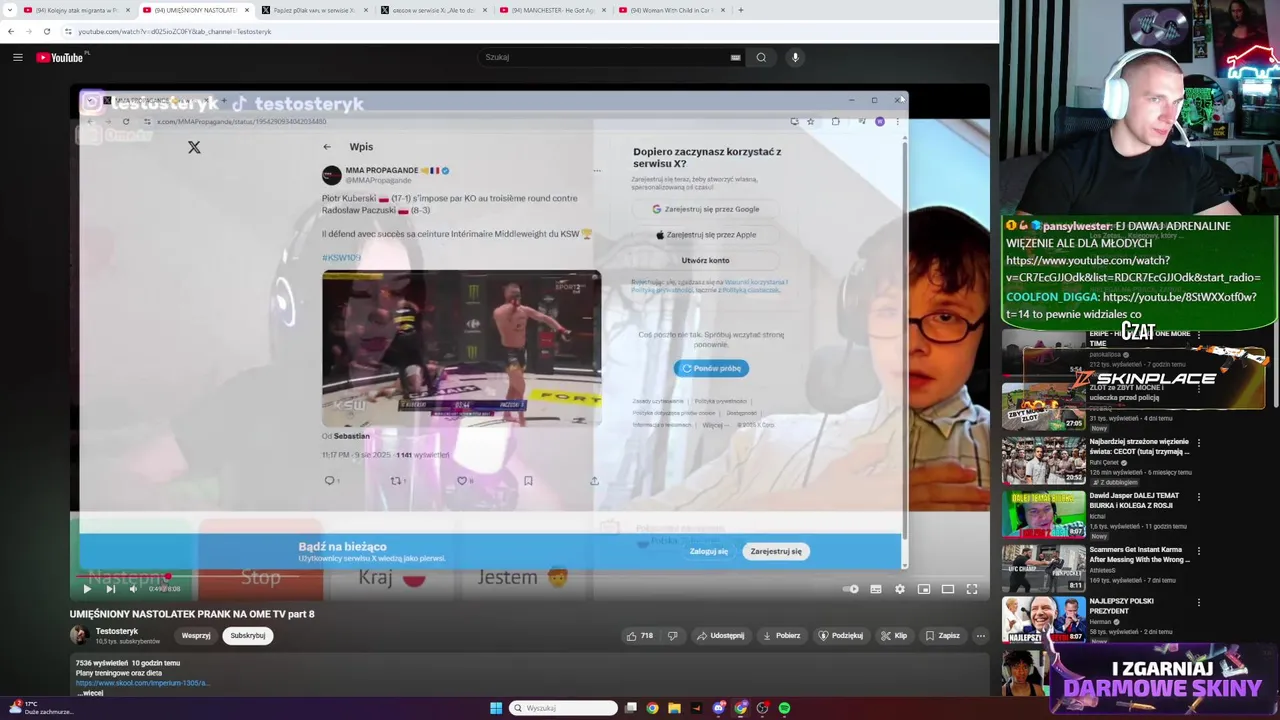Start voice search with microphone icon
The width and height of the screenshot is (1280, 720).
795,57
